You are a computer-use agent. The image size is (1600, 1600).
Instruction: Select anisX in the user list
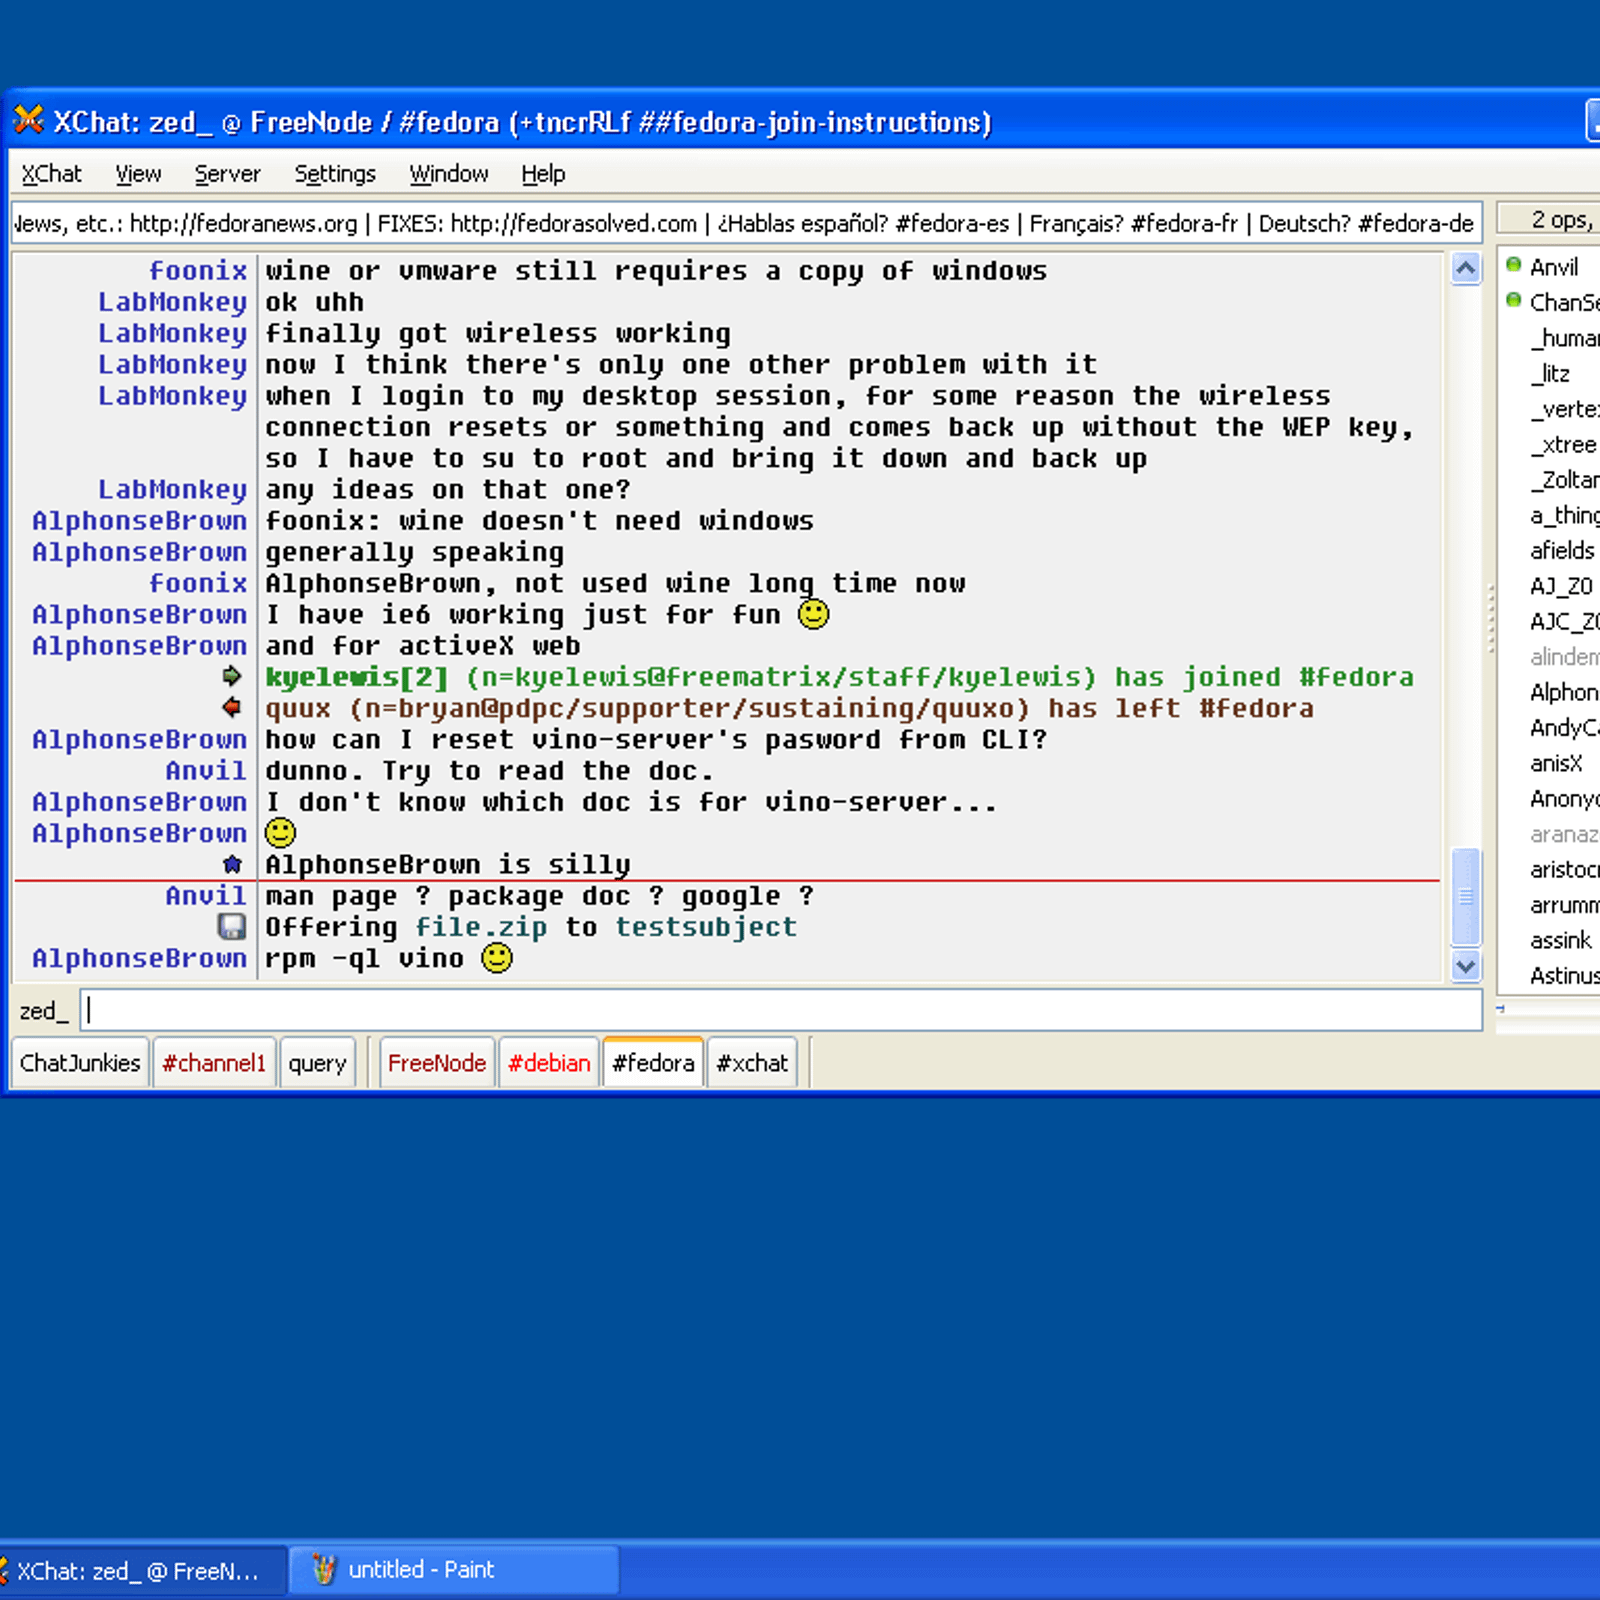[1556, 763]
